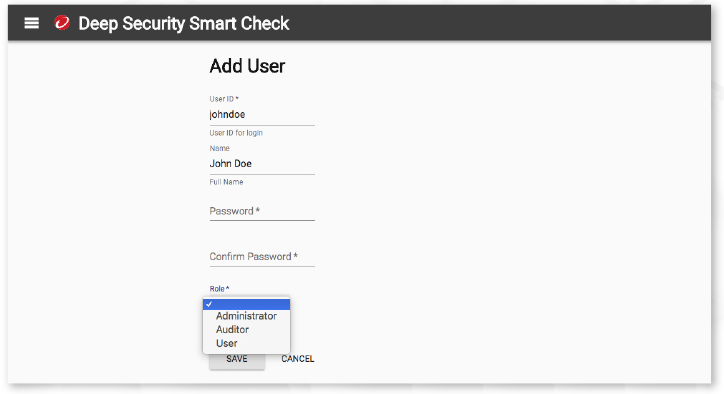This screenshot has height=394, width=724.
Task: Focus the User ID field containing johndoe
Action: pyautogui.click(x=262, y=115)
